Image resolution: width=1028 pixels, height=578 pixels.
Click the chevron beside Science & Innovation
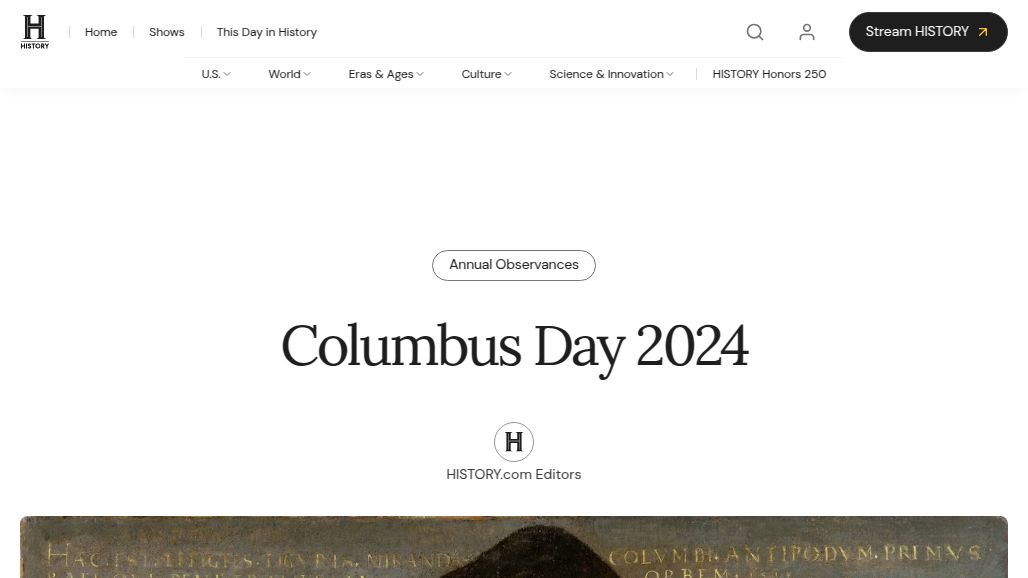pos(669,74)
